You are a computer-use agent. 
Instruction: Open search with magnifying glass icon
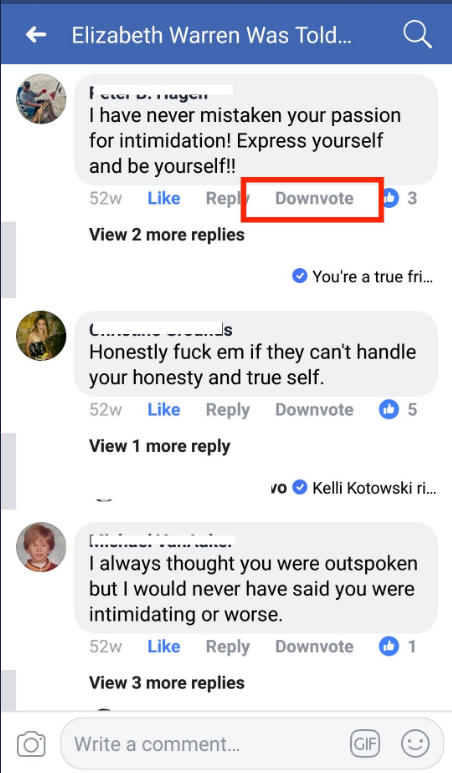pyautogui.click(x=417, y=35)
